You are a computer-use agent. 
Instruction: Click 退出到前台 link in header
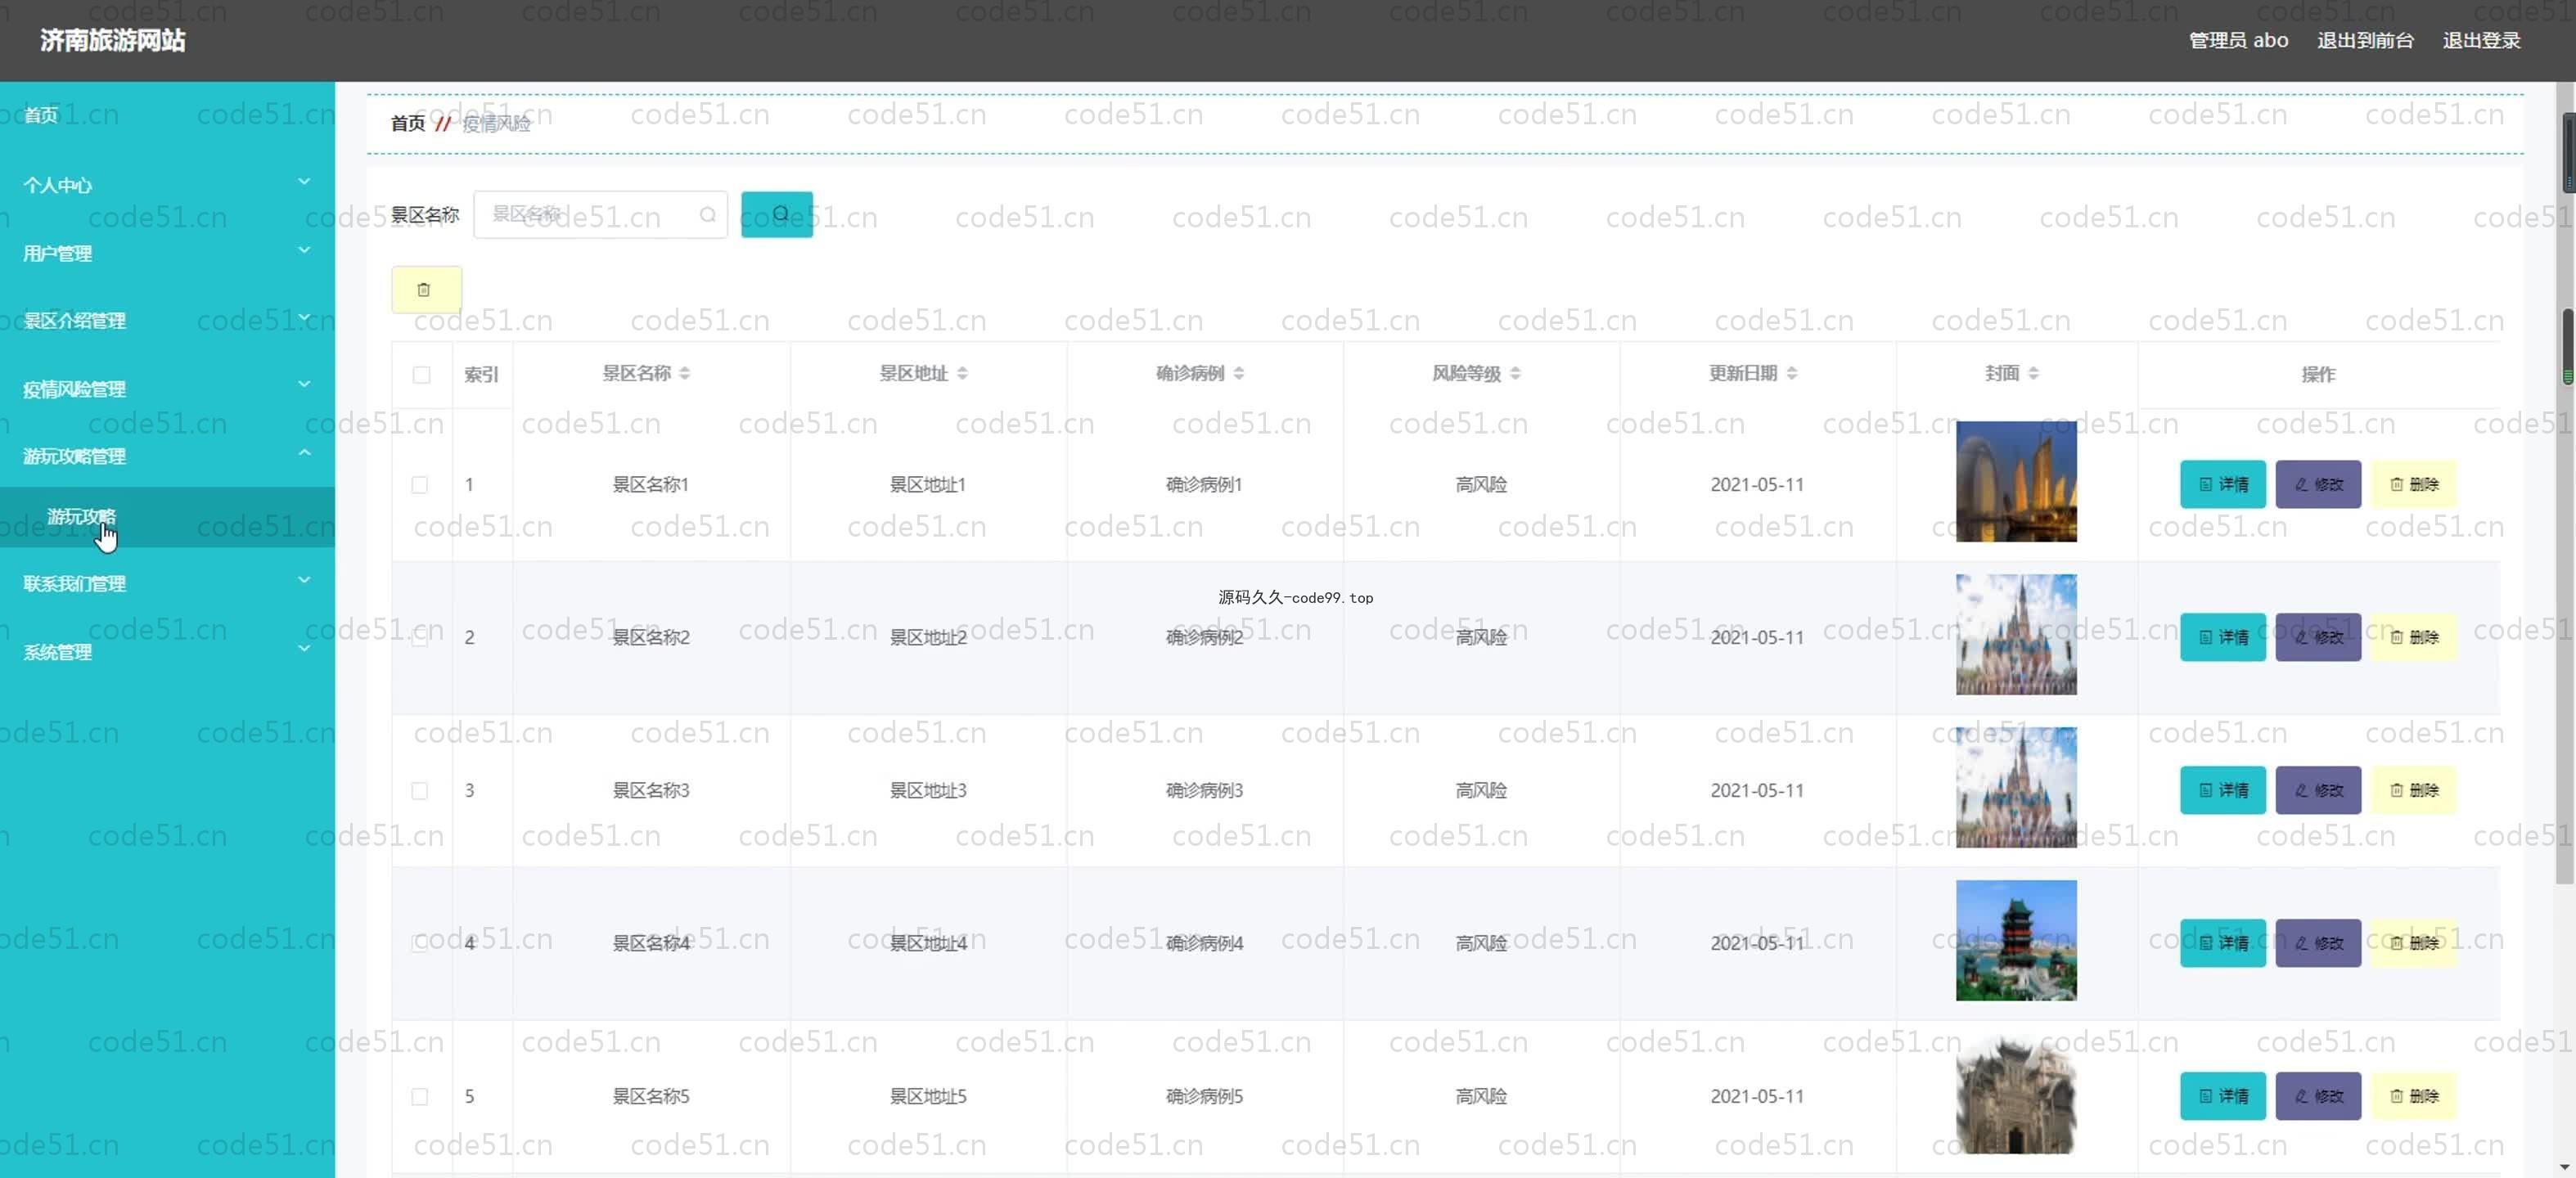pyautogui.click(x=2365, y=41)
